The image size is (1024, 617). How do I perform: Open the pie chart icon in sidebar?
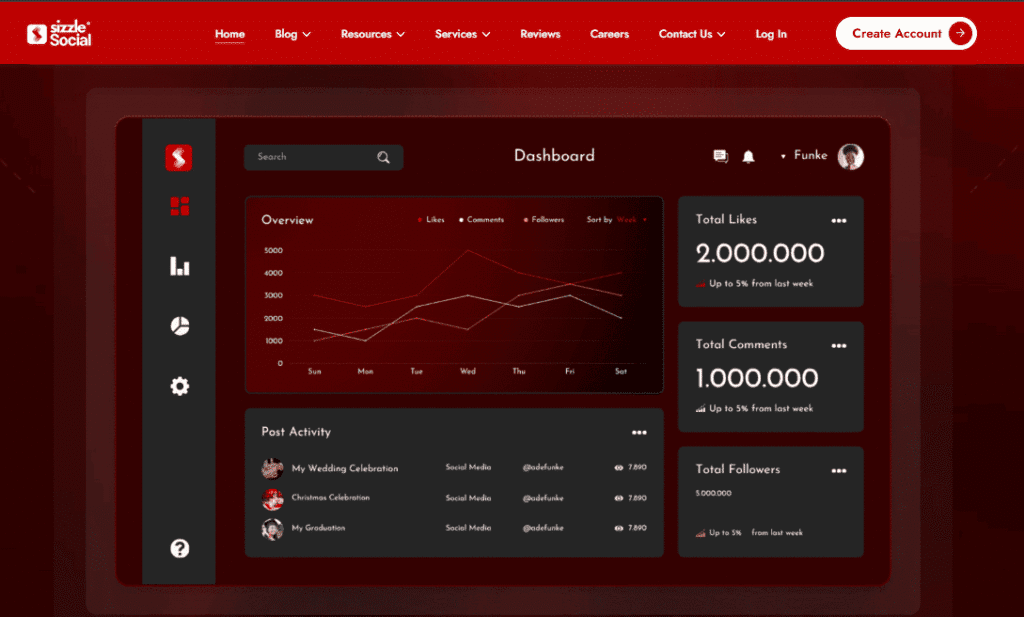pos(180,326)
